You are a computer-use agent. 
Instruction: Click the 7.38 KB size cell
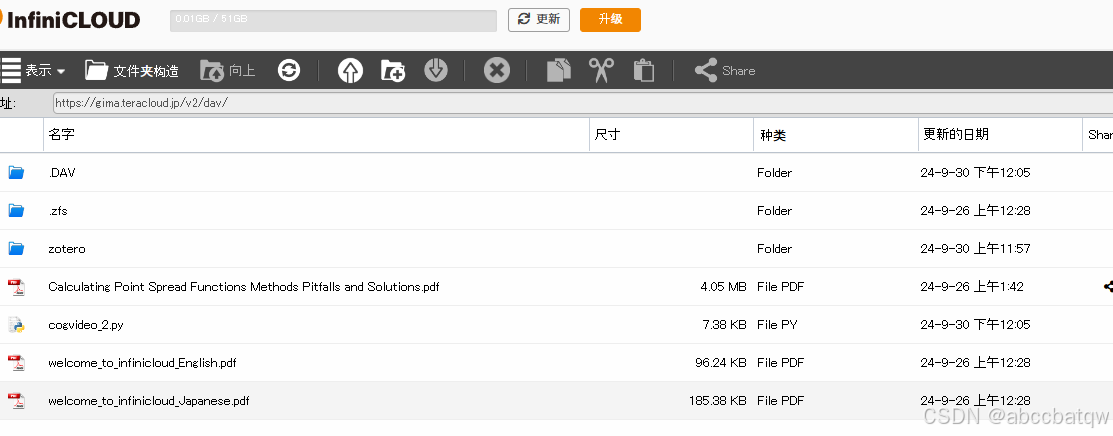pos(724,325)
